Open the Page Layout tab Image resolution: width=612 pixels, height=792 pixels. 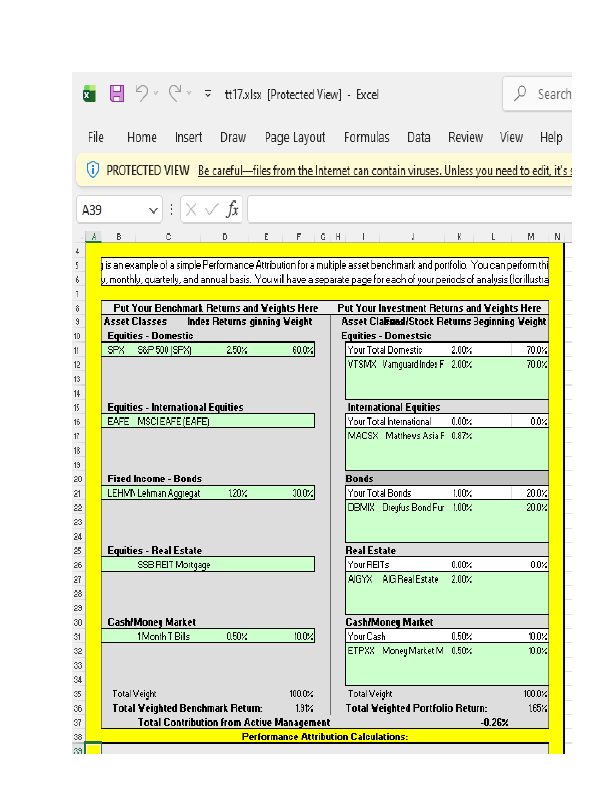coord(295,137)
